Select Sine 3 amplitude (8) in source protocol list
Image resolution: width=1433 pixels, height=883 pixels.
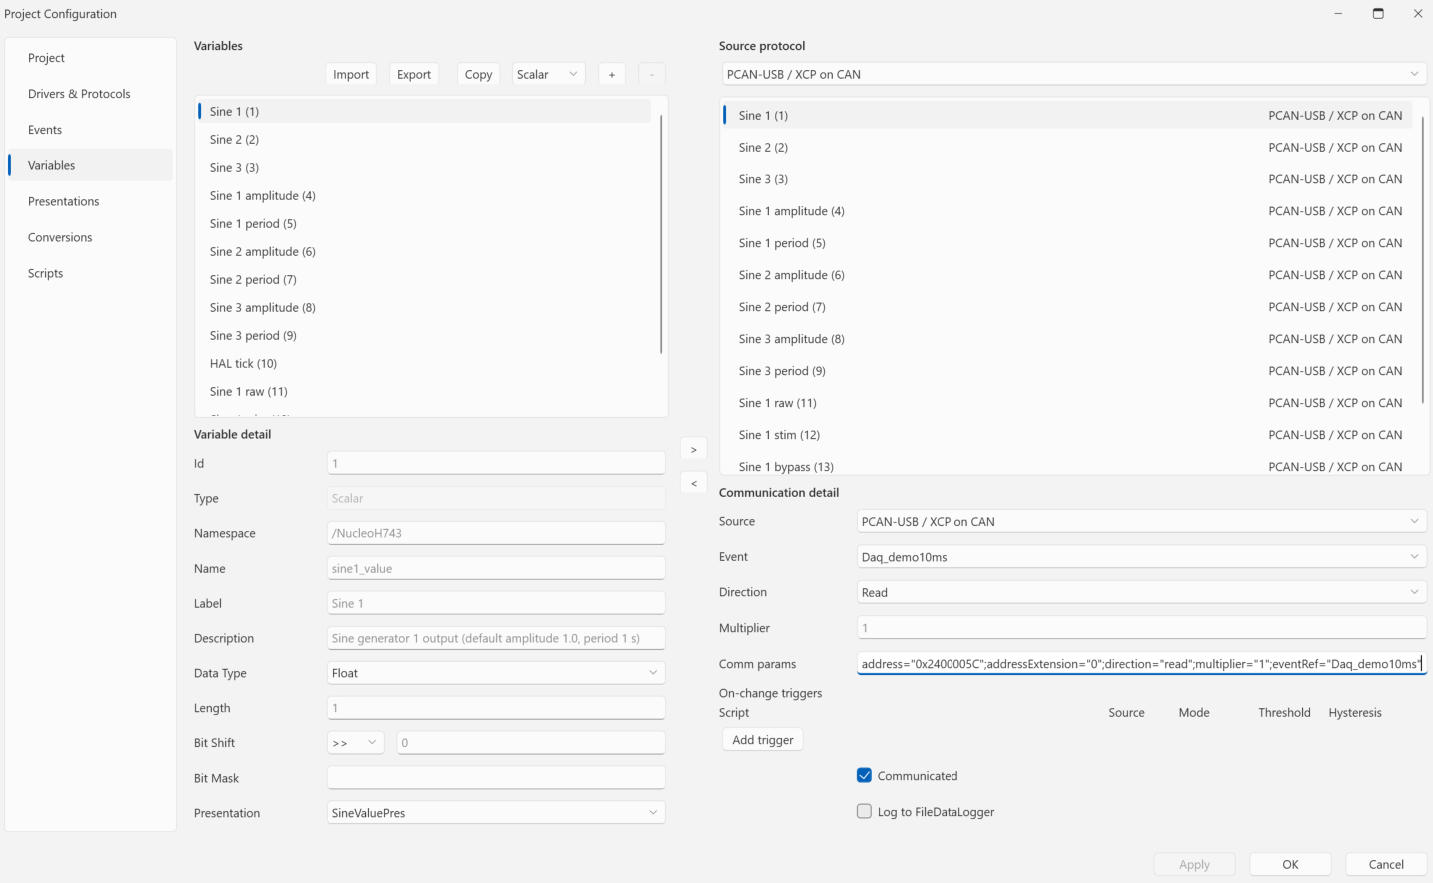click(1068, 339)
